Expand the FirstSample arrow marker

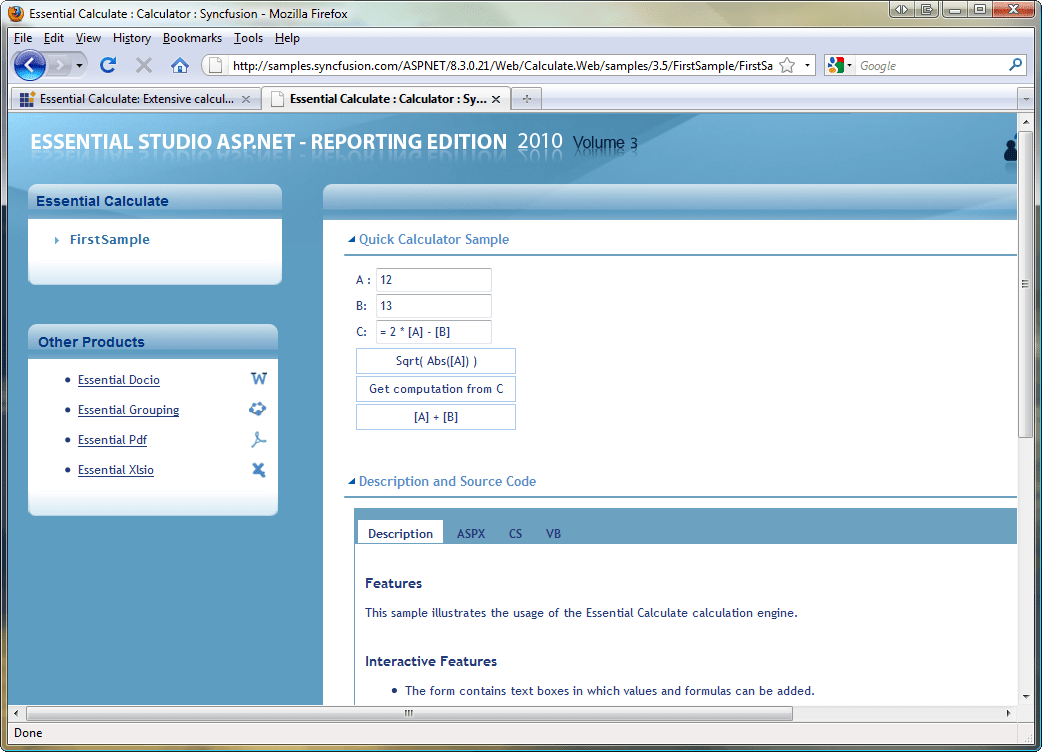(56, 240)
